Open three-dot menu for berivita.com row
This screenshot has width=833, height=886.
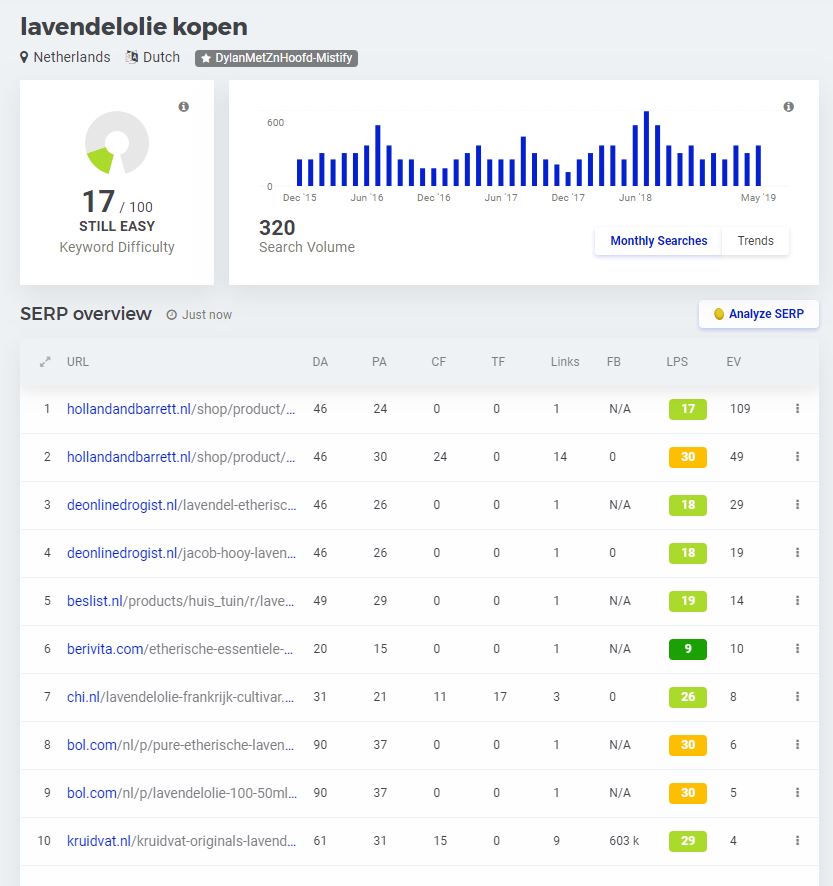[797, 649]
